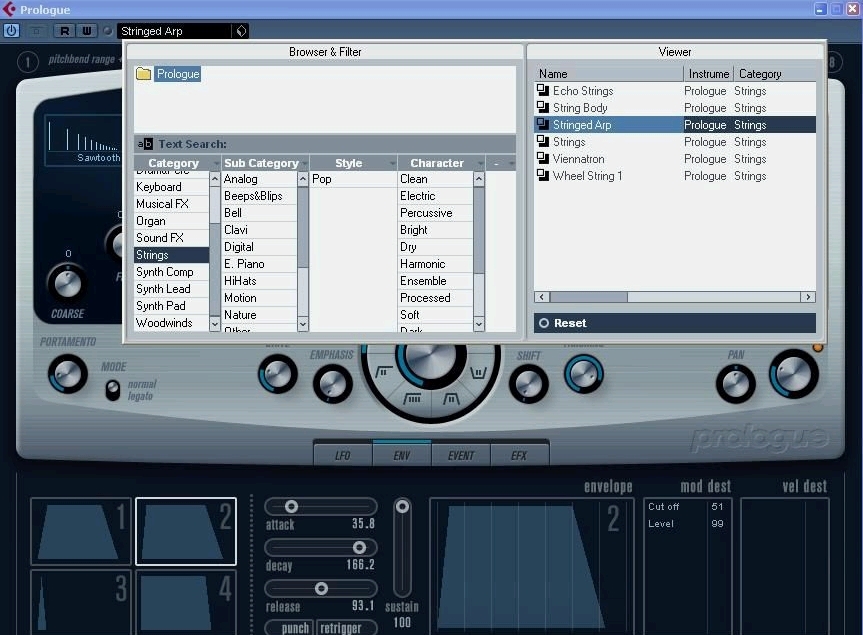This screenshot has width=863, height=635.
Task: Click String Body preset icon
Action: pyautogui.click(x=543, y=107)
